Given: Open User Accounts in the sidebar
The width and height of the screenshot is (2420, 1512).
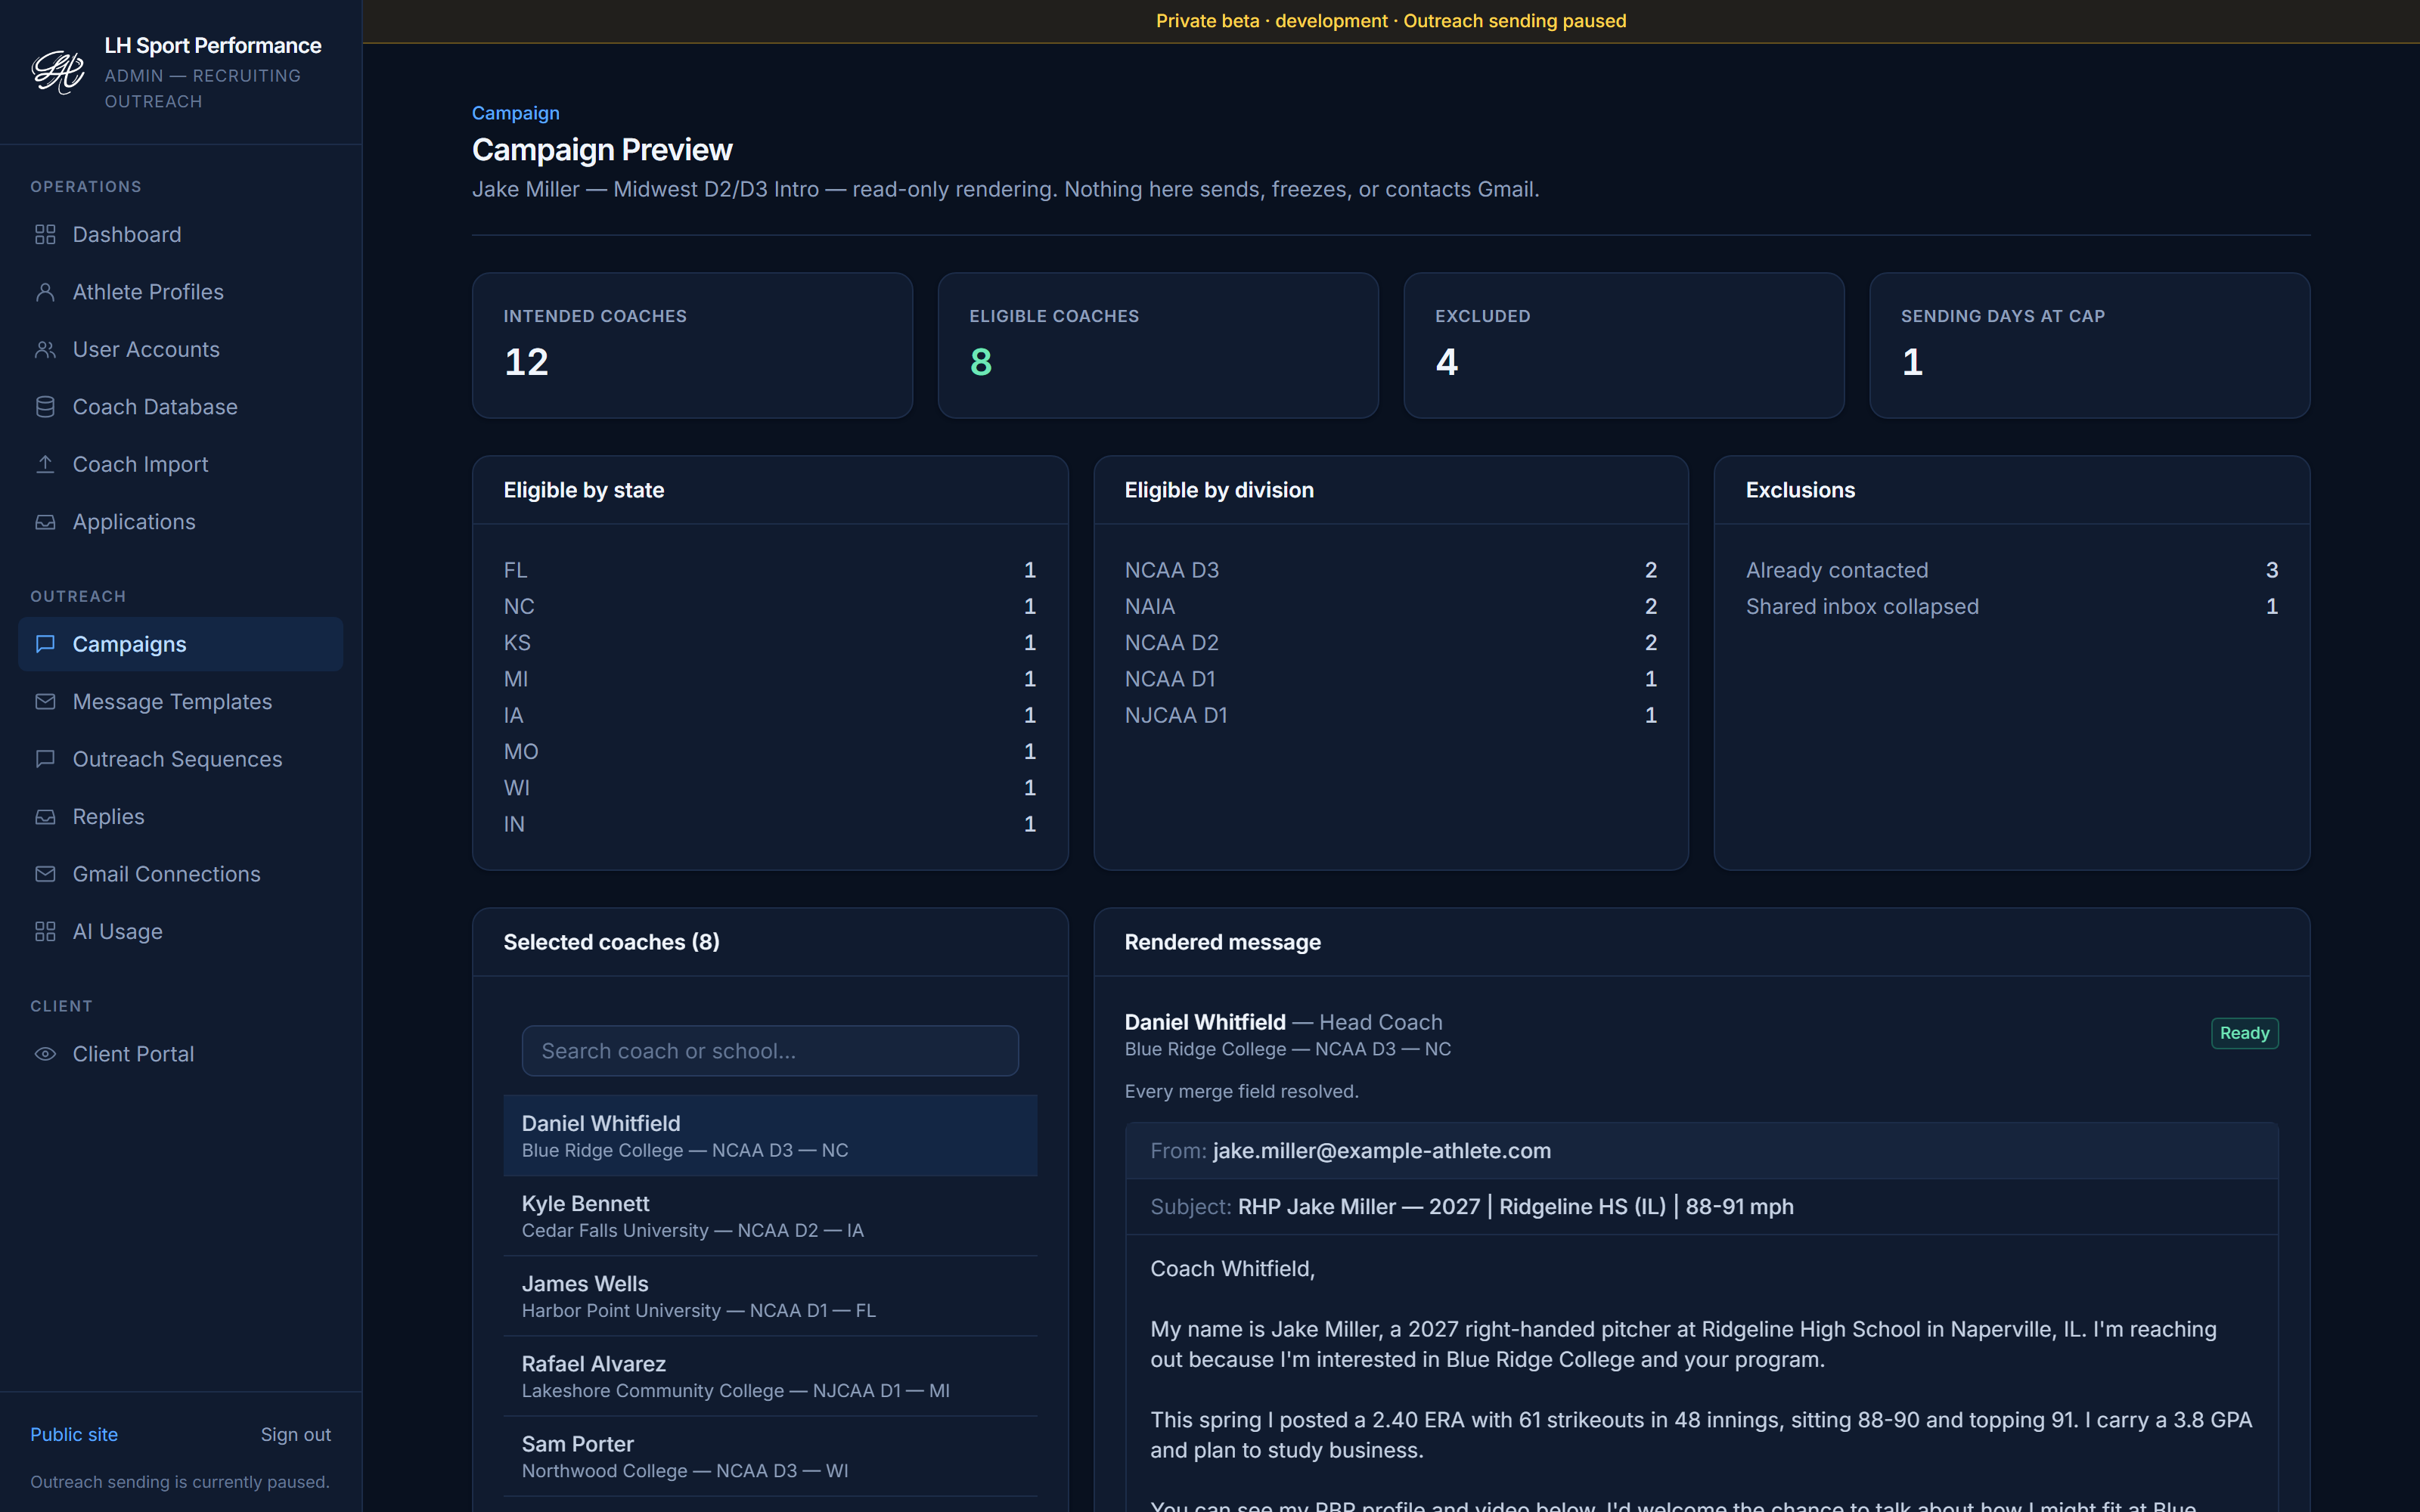Looking at the screenshot, I should [x=181, y=349].
